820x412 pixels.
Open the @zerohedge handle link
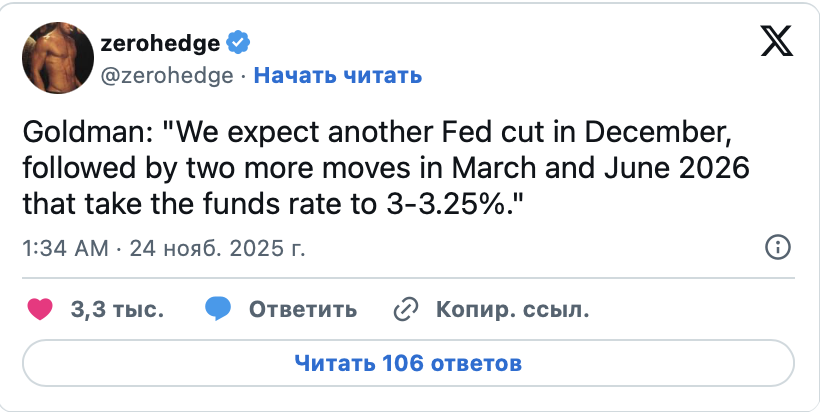(x=166, y=75)
